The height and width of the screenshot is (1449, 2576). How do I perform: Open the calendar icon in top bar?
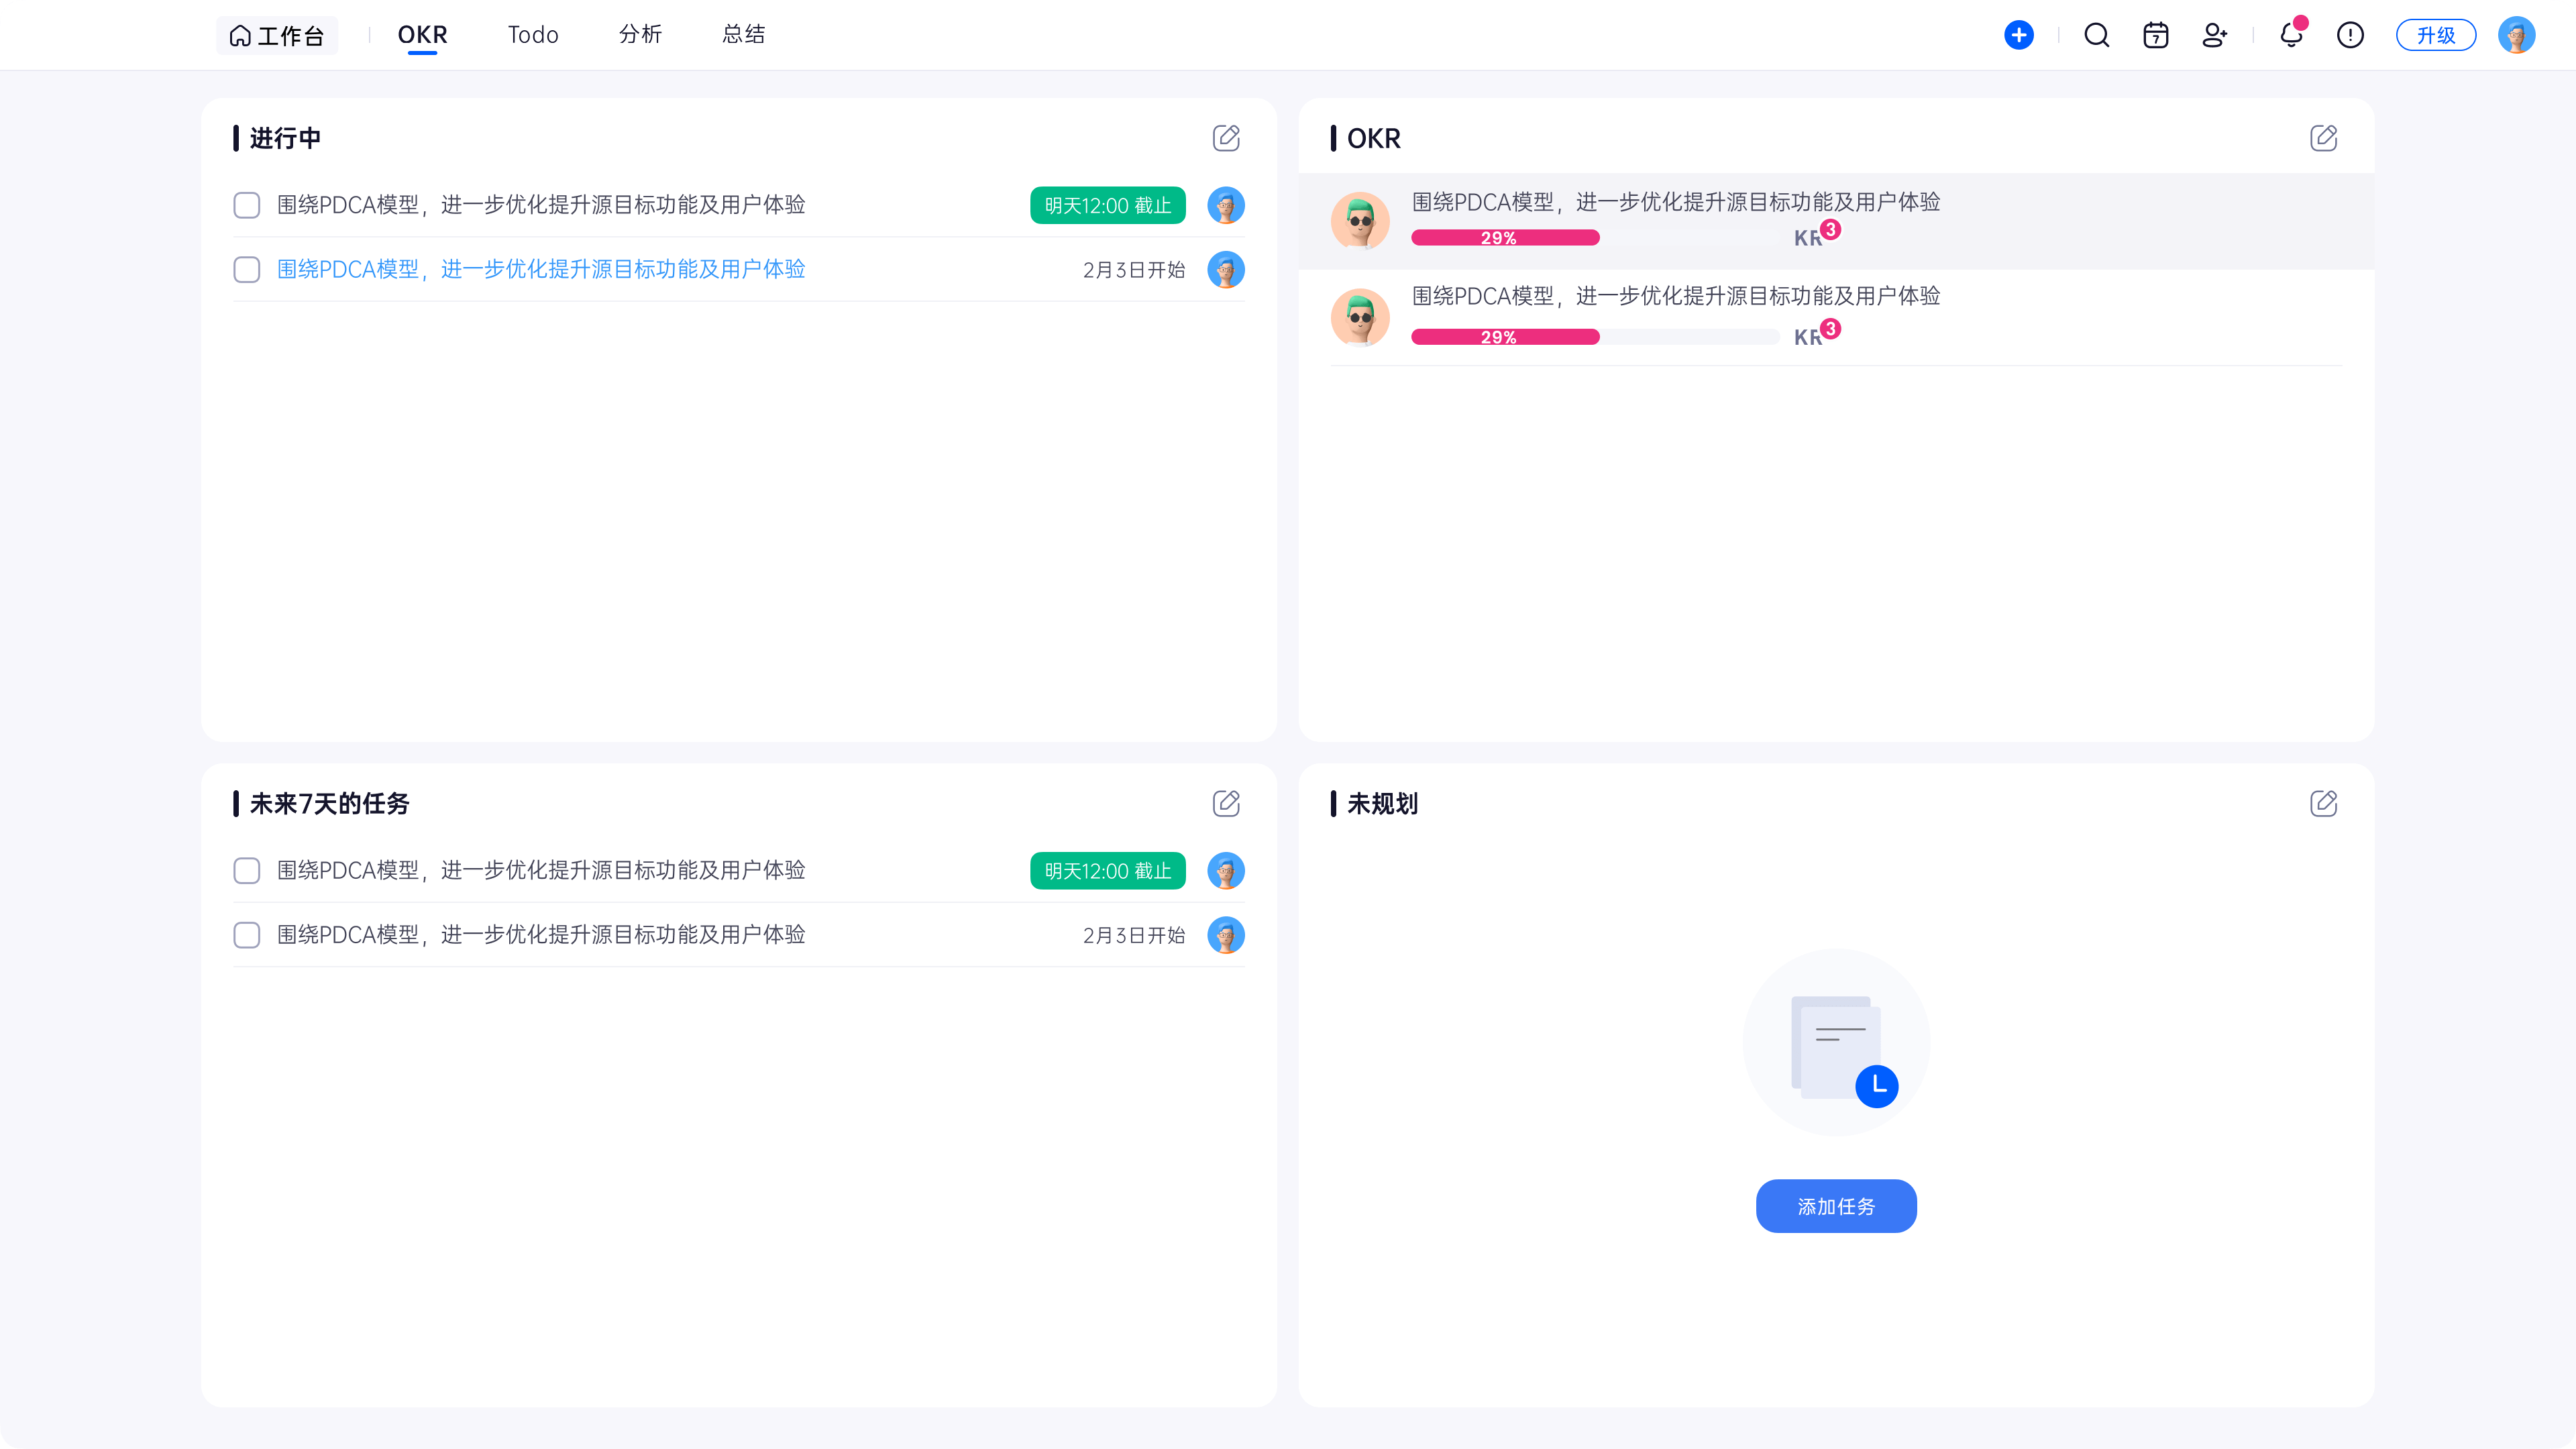pyautogui.click(x=2155, y=35)
